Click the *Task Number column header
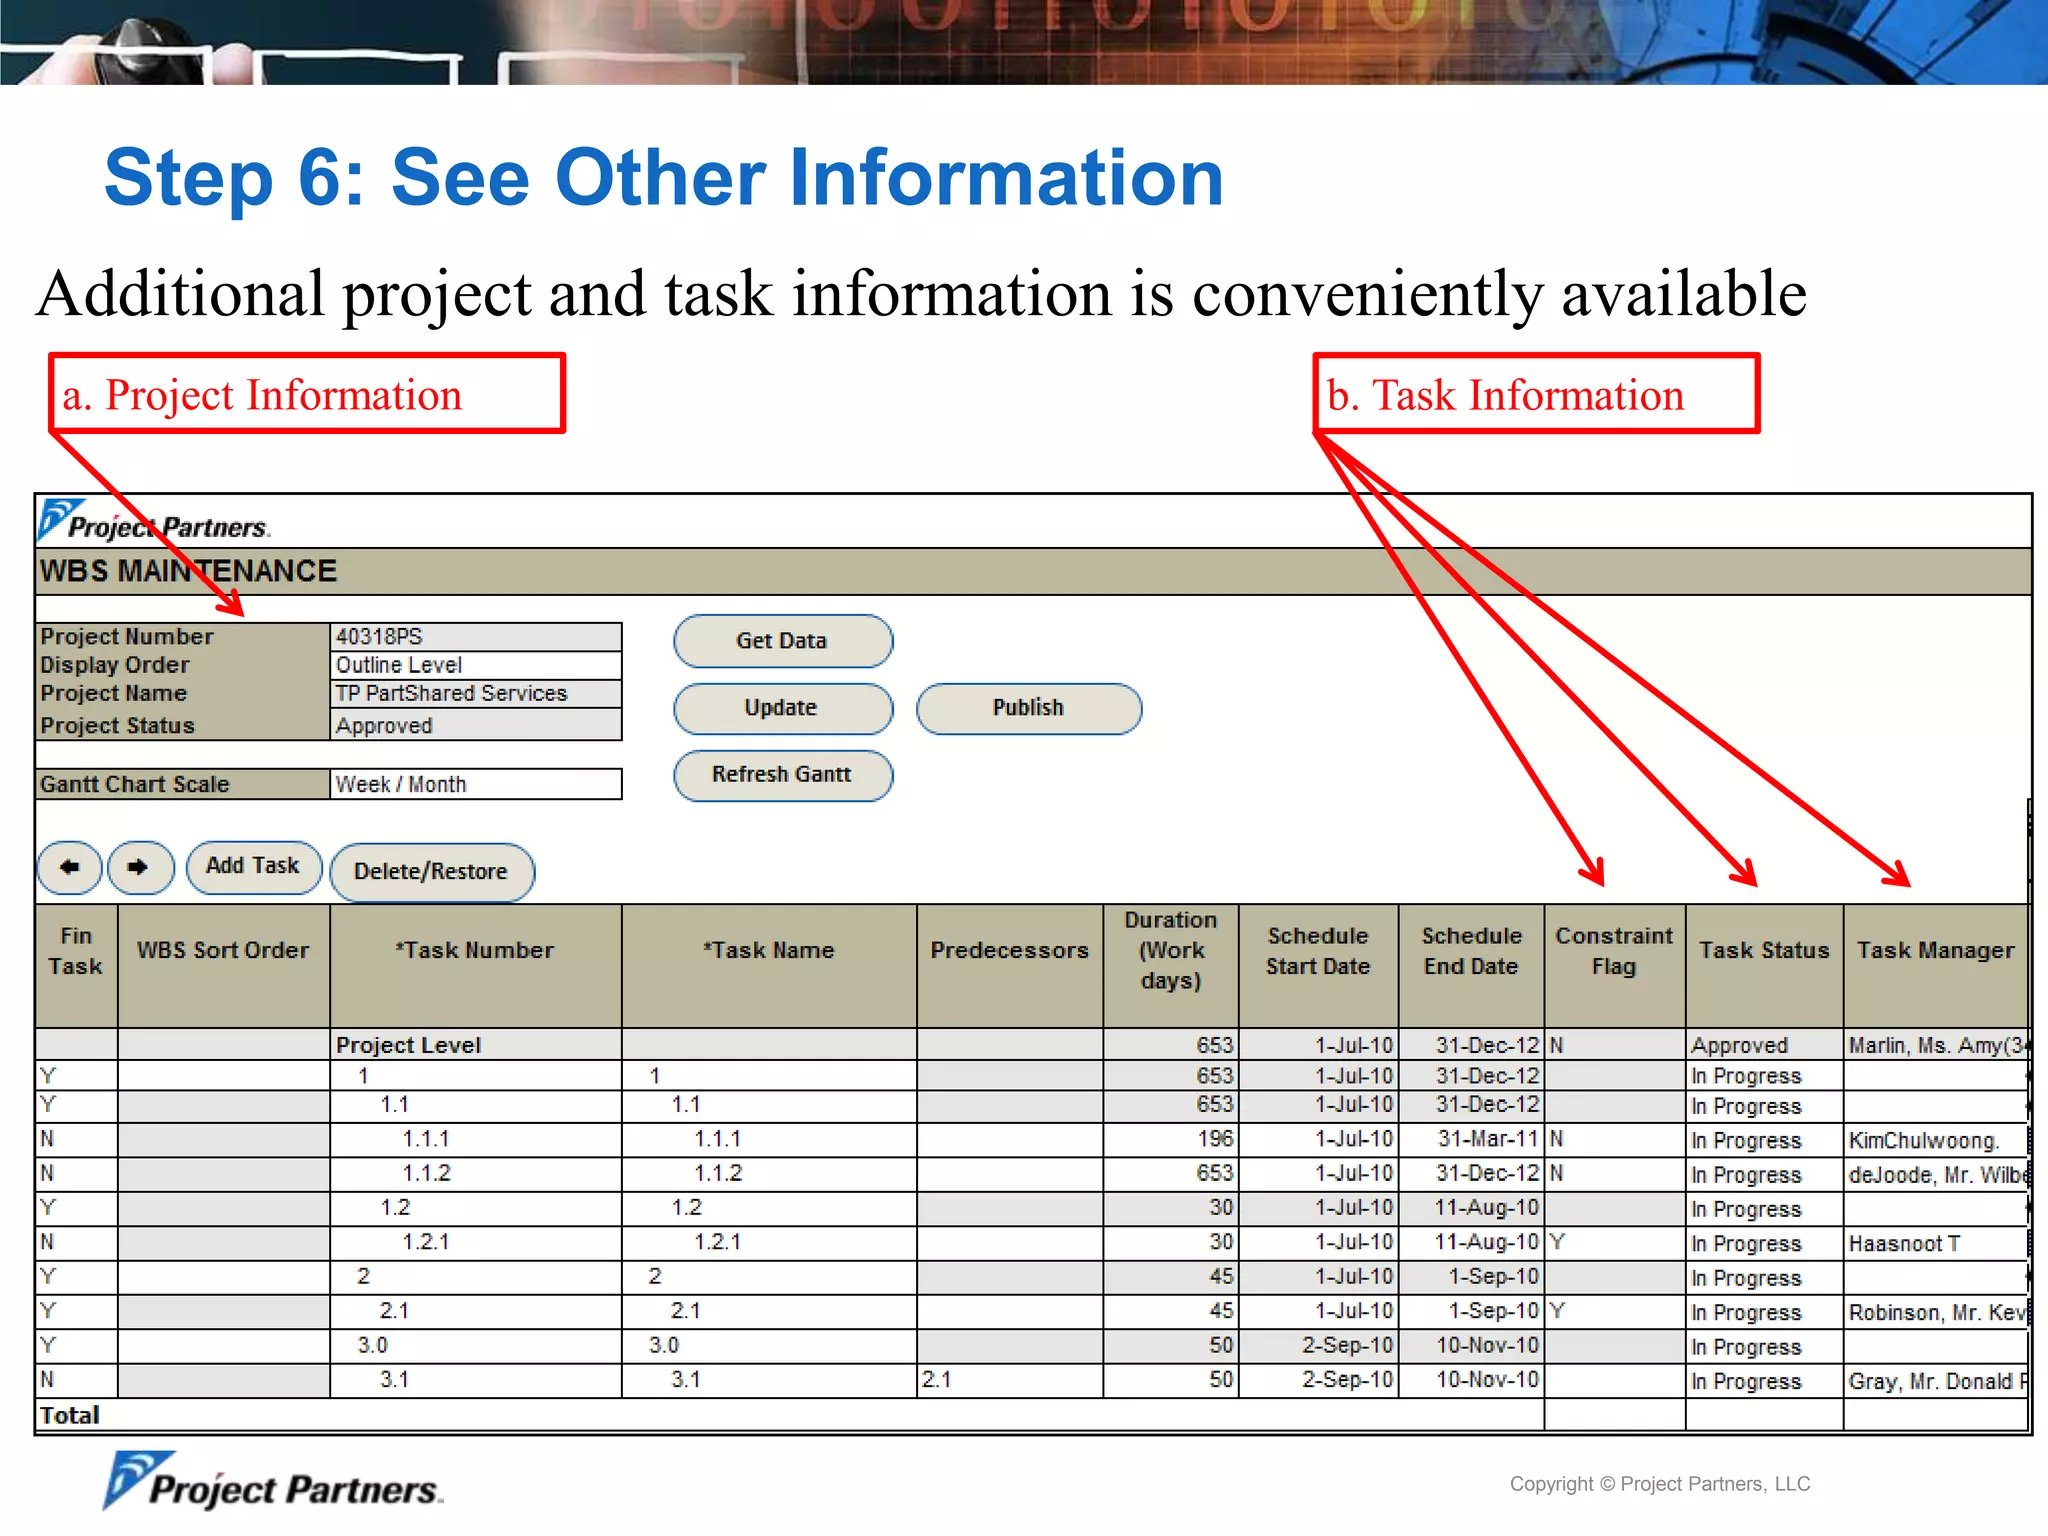Image resolution: width=2048 pixels, height=1536 pixels. (476, 966)
